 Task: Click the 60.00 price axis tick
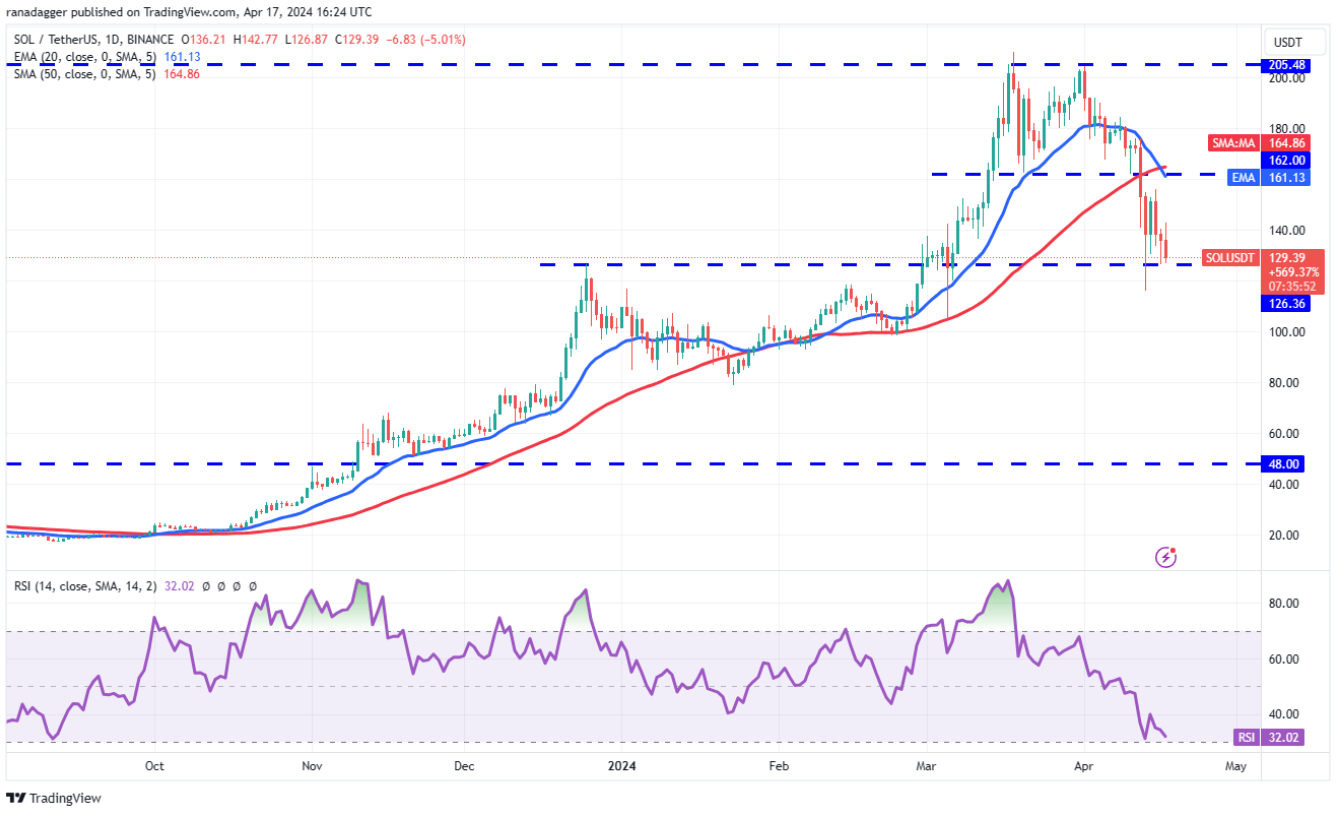coord(1284,434)
